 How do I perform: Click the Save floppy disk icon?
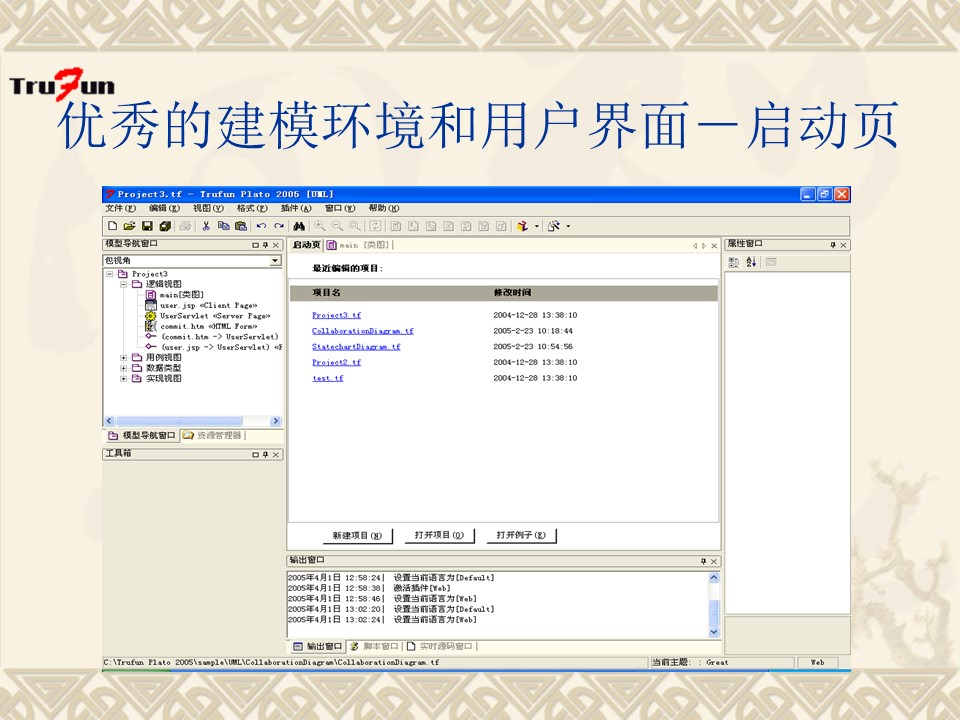[147, 226]
